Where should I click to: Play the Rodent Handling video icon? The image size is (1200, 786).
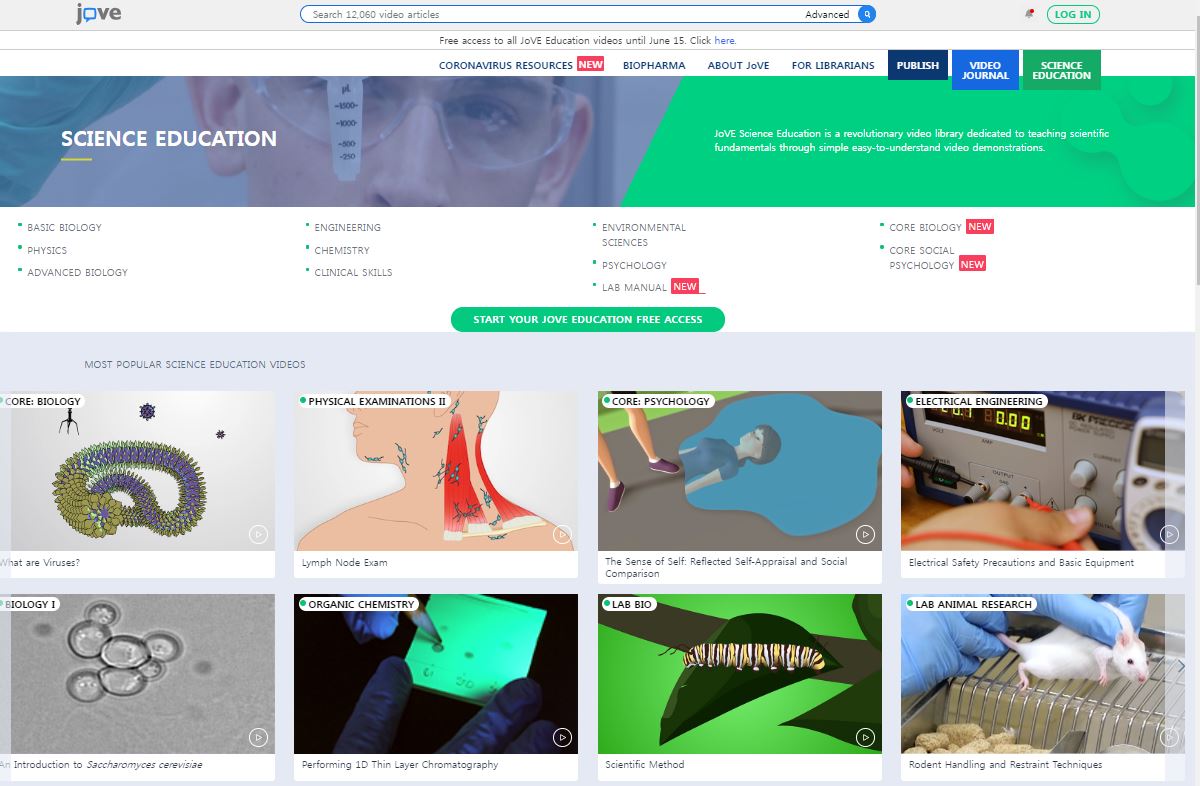tap(1169, 738)
